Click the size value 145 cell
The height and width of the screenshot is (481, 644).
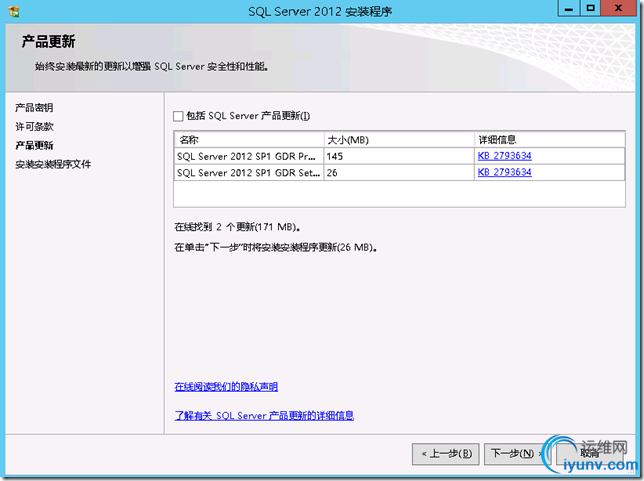399,156
